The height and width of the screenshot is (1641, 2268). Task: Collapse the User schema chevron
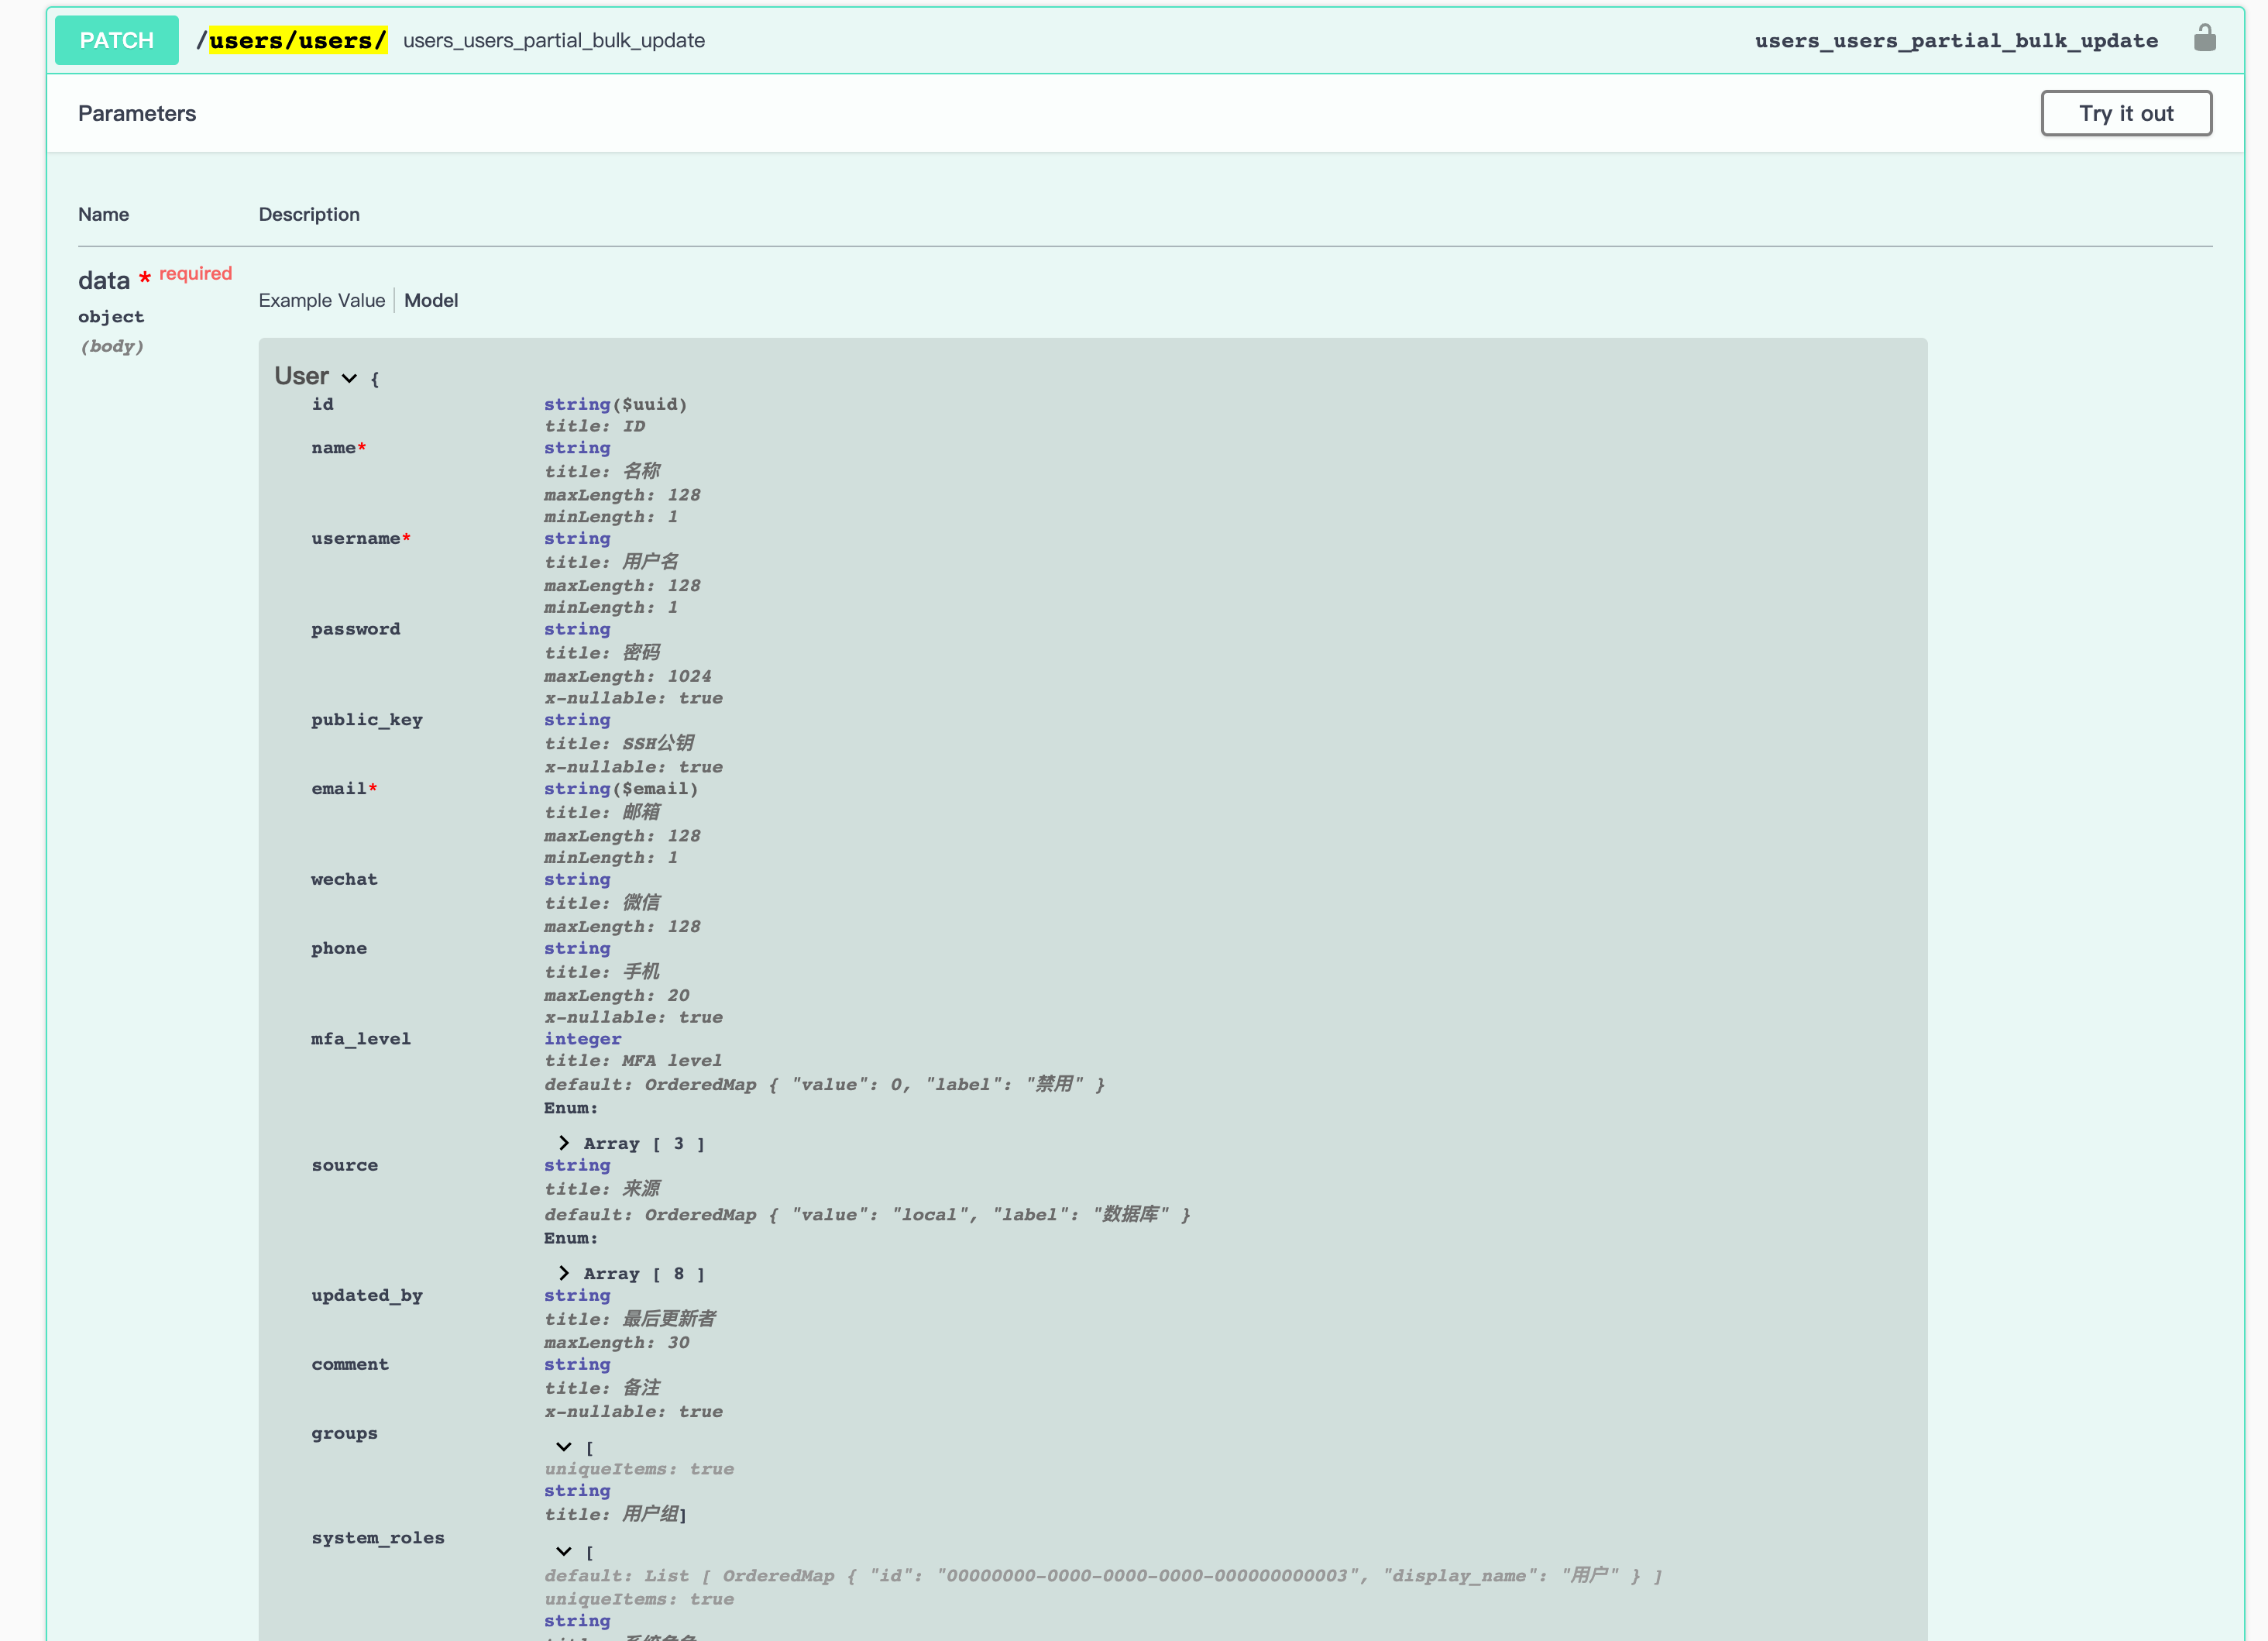pos(349,379)
